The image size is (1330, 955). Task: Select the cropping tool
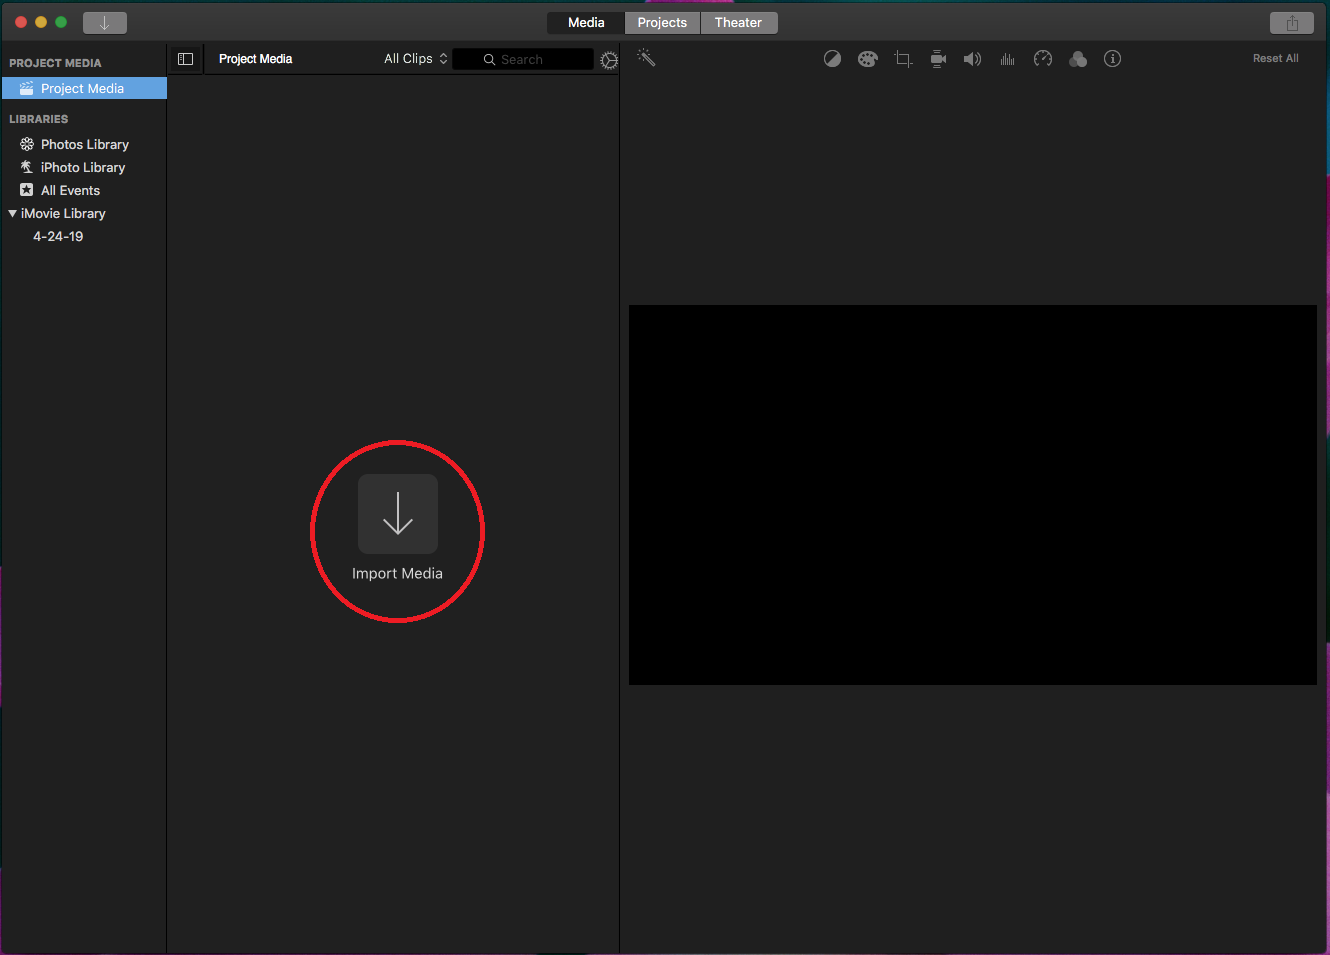click(x=903, y=59)
